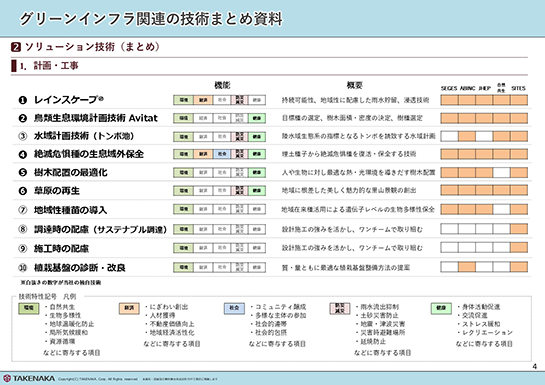Image resolution: width=545 pixels, height=385 pixels.
Task: Click the ABINC cell in the 水域計画技術 row
Action: tap(467, 136)
